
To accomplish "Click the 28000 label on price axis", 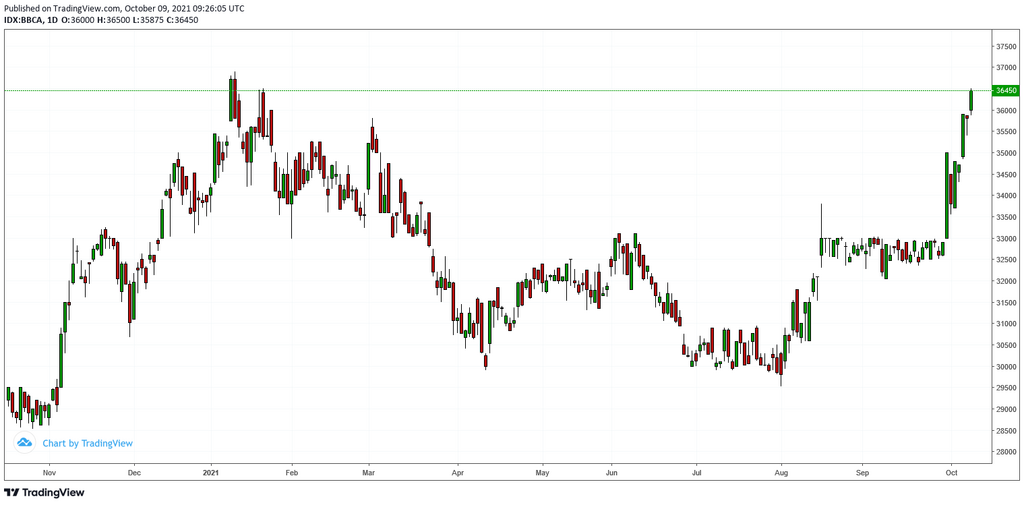I will coord(1005,452).
